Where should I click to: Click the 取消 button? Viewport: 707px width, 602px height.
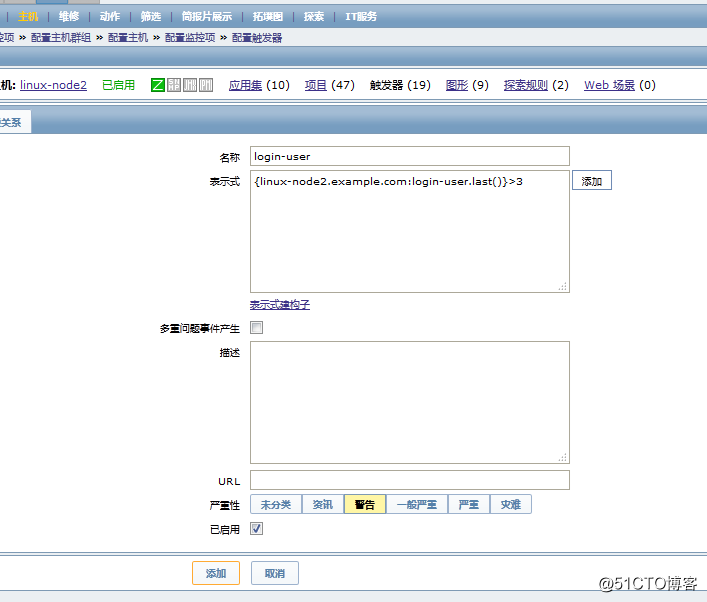(x=275, y=573)
